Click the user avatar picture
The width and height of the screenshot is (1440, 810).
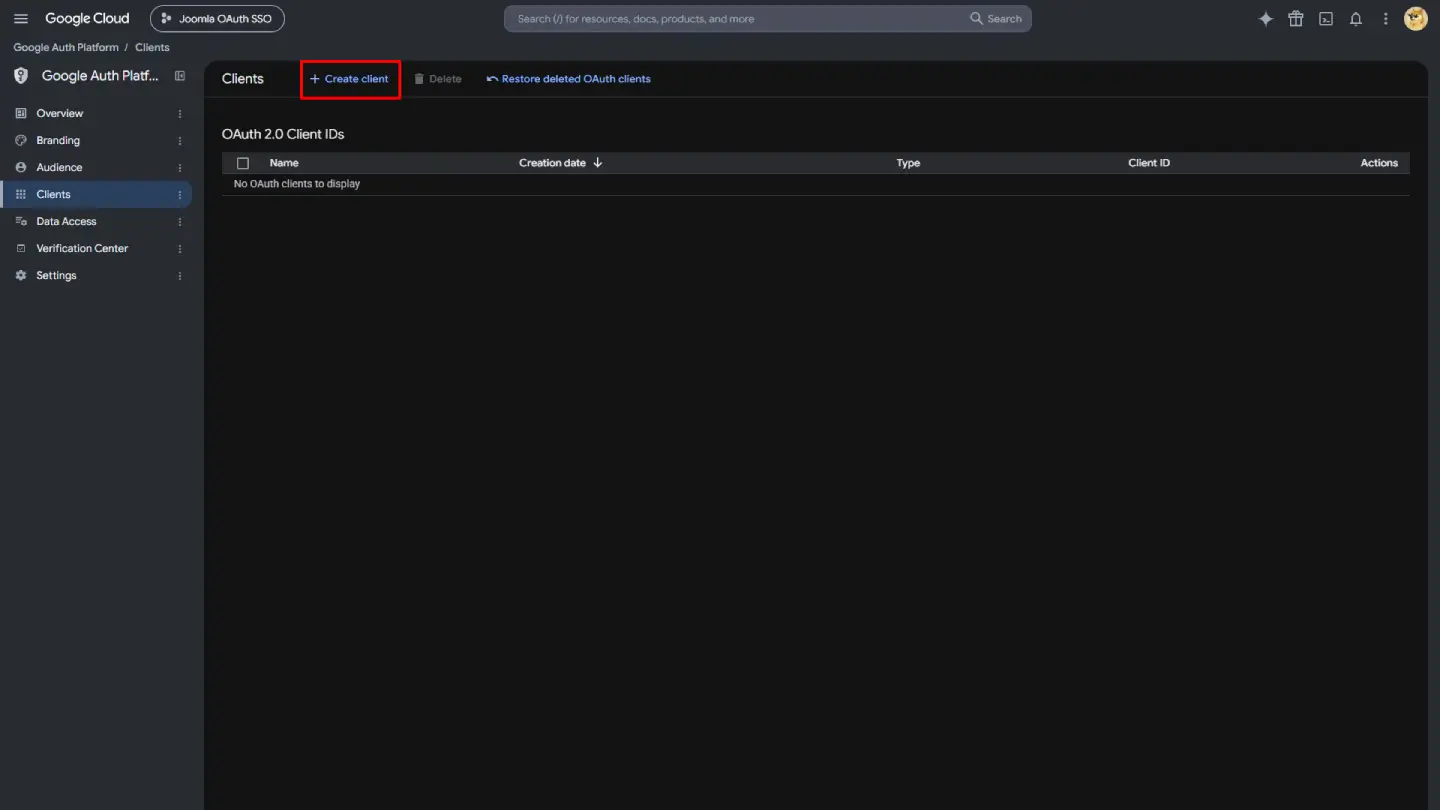[1416, 19]
